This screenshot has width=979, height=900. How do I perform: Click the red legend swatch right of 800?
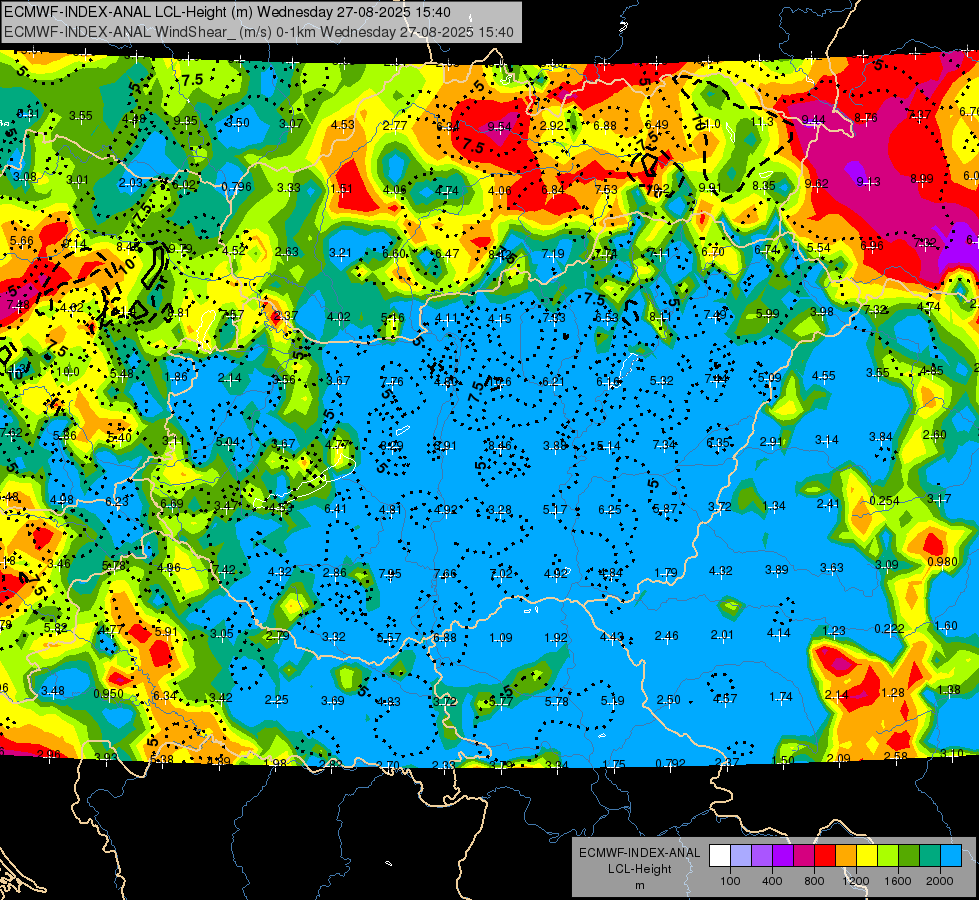click(825, 855)
